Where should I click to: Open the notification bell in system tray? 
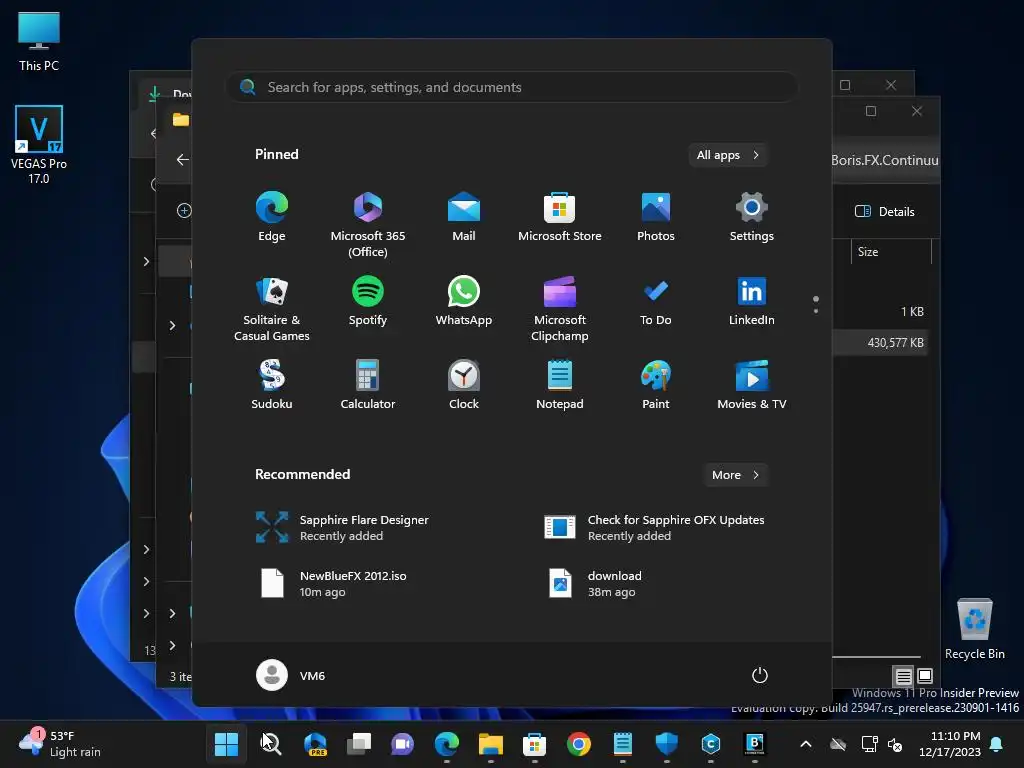[x=997, y=744]
